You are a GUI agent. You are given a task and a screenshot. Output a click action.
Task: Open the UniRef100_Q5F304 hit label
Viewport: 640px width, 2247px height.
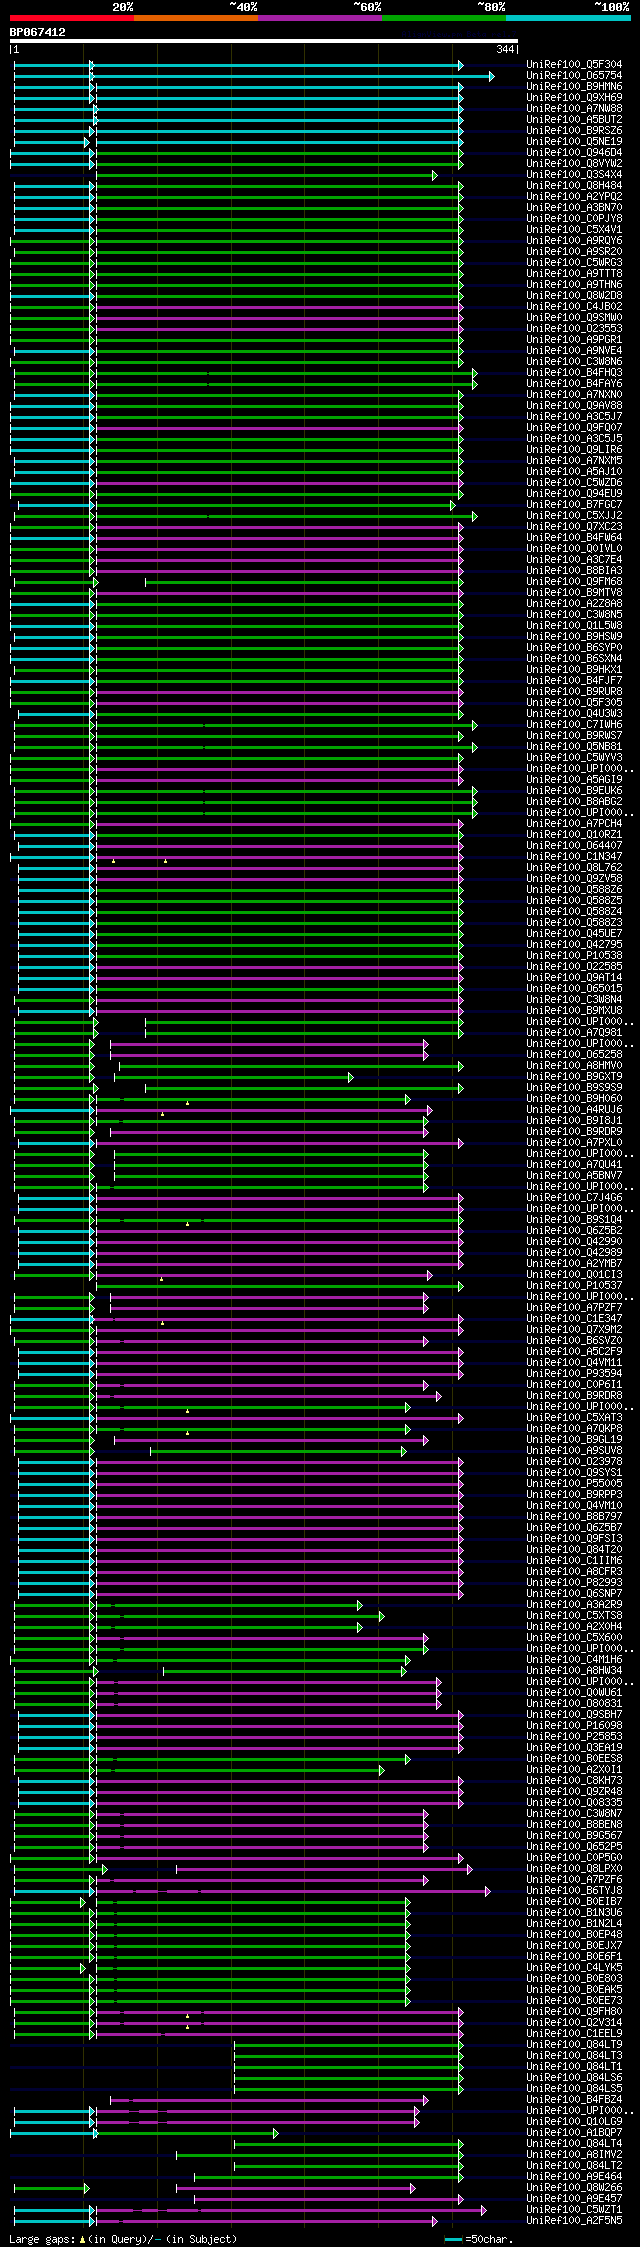pyautogui.click(x=574, y=65)
